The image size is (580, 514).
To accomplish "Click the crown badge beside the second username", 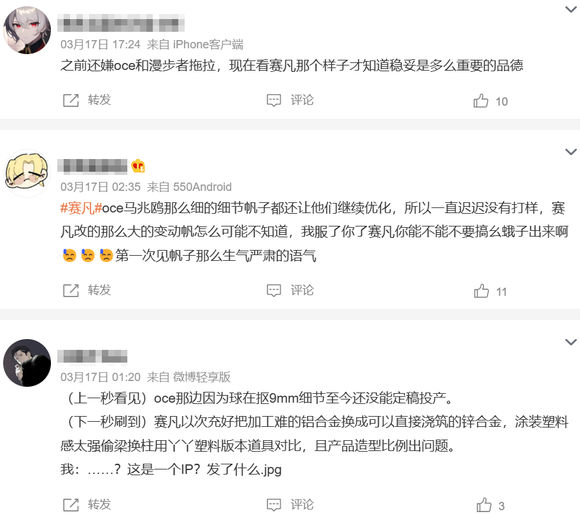I will (x=138, y=166).
